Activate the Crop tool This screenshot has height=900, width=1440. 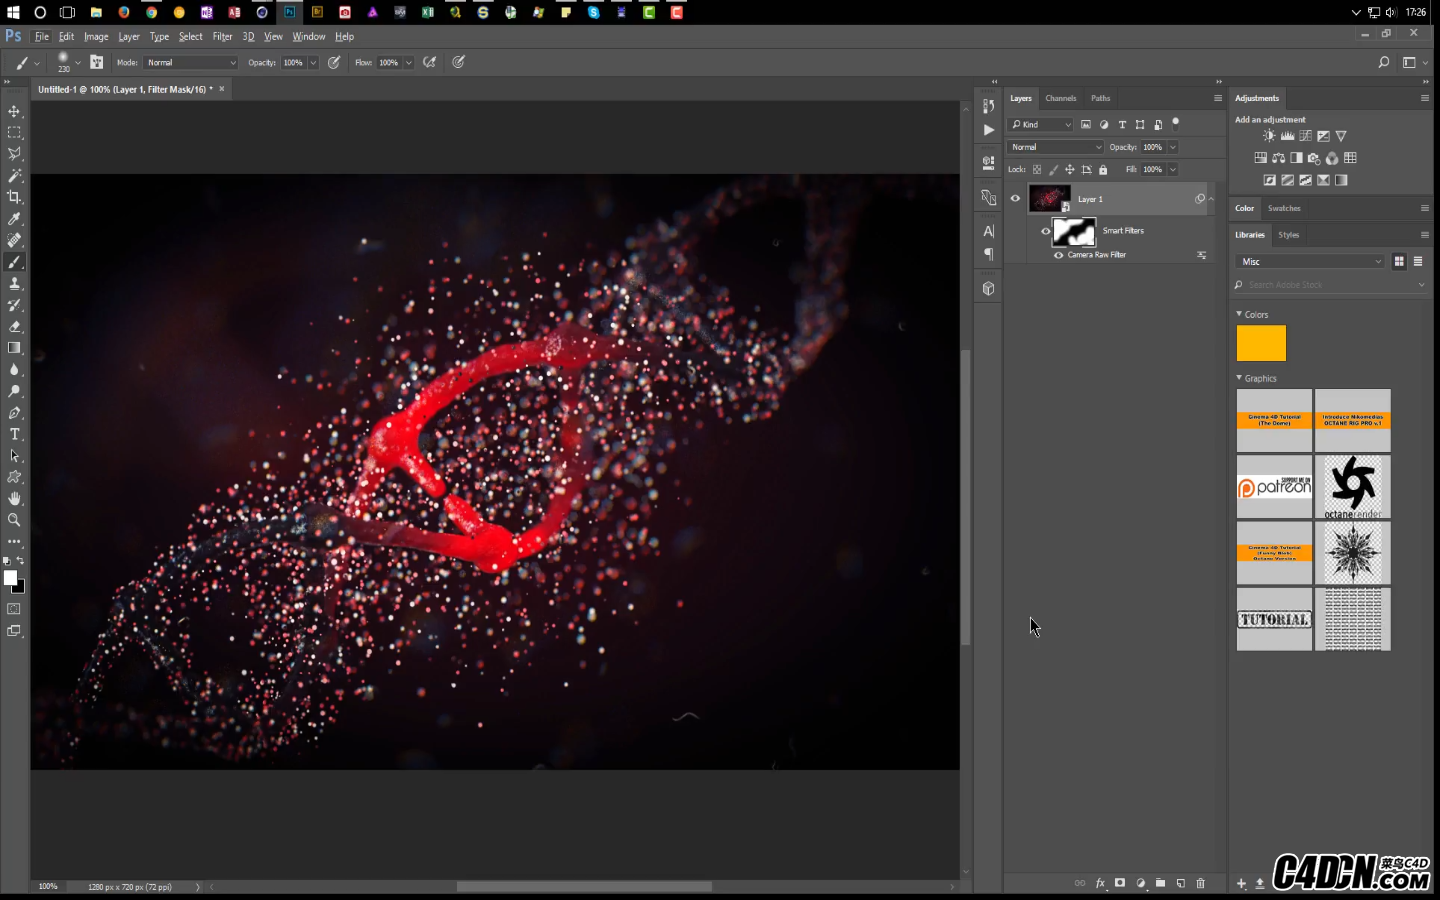(x=14, y=197)
